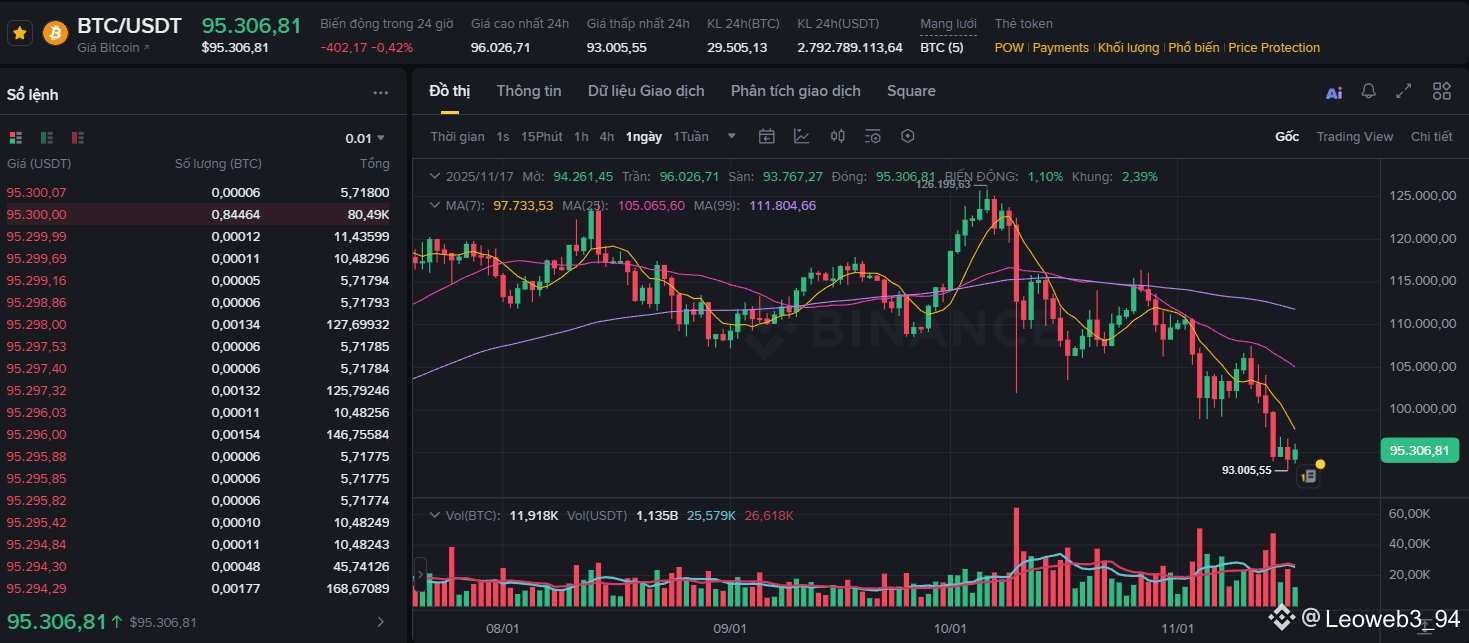1469x643 pixels.
Task: Open the Phổ biến token tag
Action: click(x=1194, y=48)
